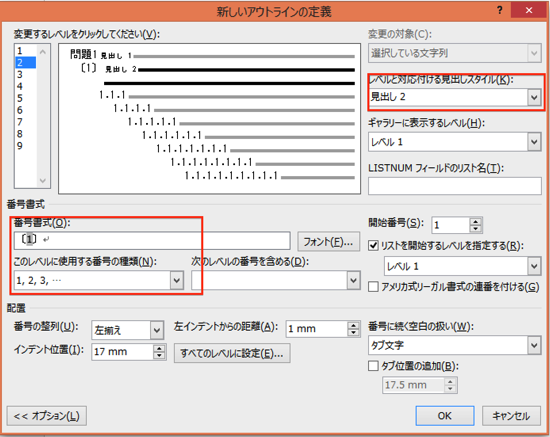Click the LISTNUM フィールドのリスト名 text field
Image resolution: width=550 pixels, height=437 pixels.
(x=455, y=186)
